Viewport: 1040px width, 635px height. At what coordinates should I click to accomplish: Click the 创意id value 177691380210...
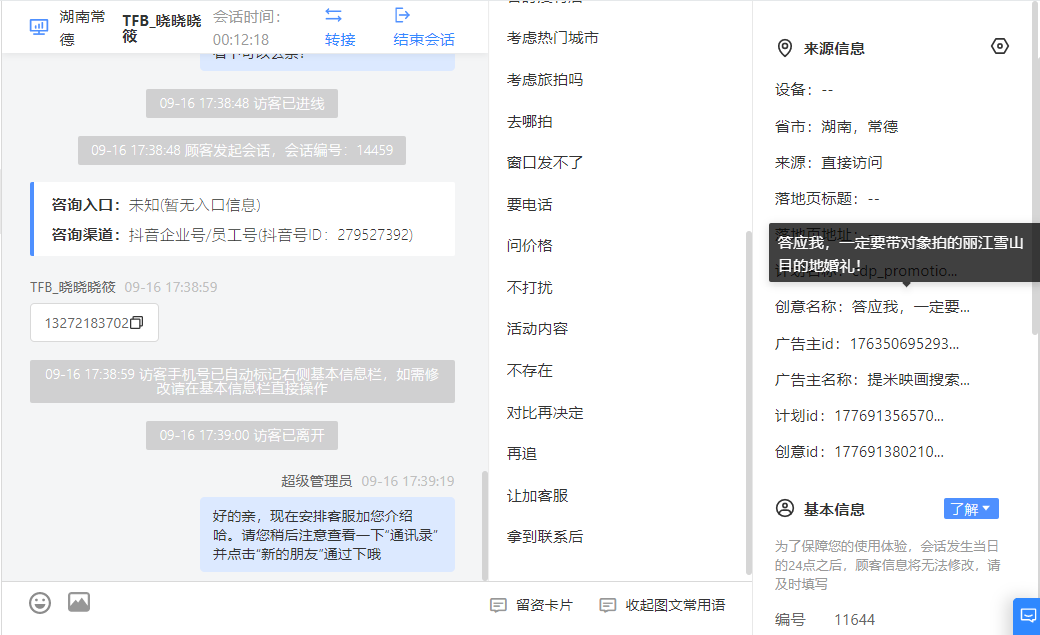click(889, 452)
